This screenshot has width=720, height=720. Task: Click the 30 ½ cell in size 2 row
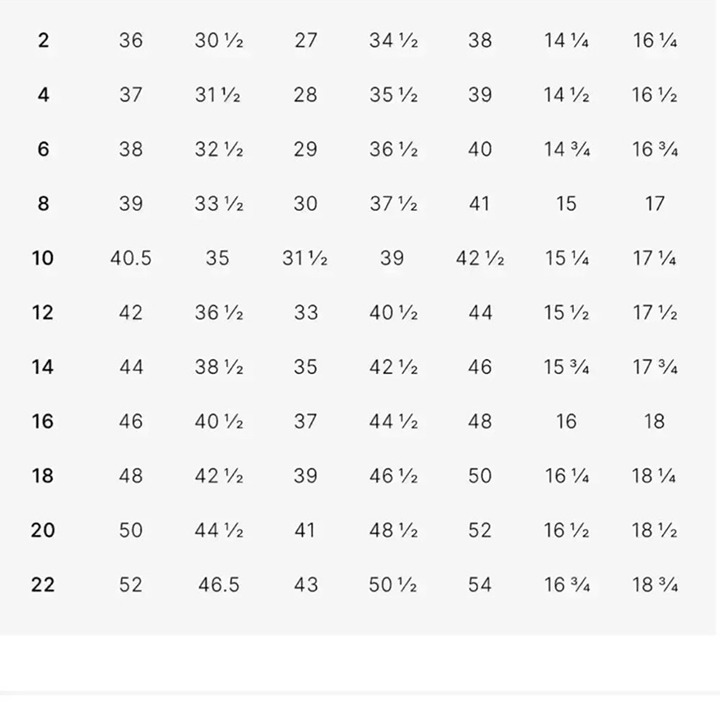pos(219,40)
